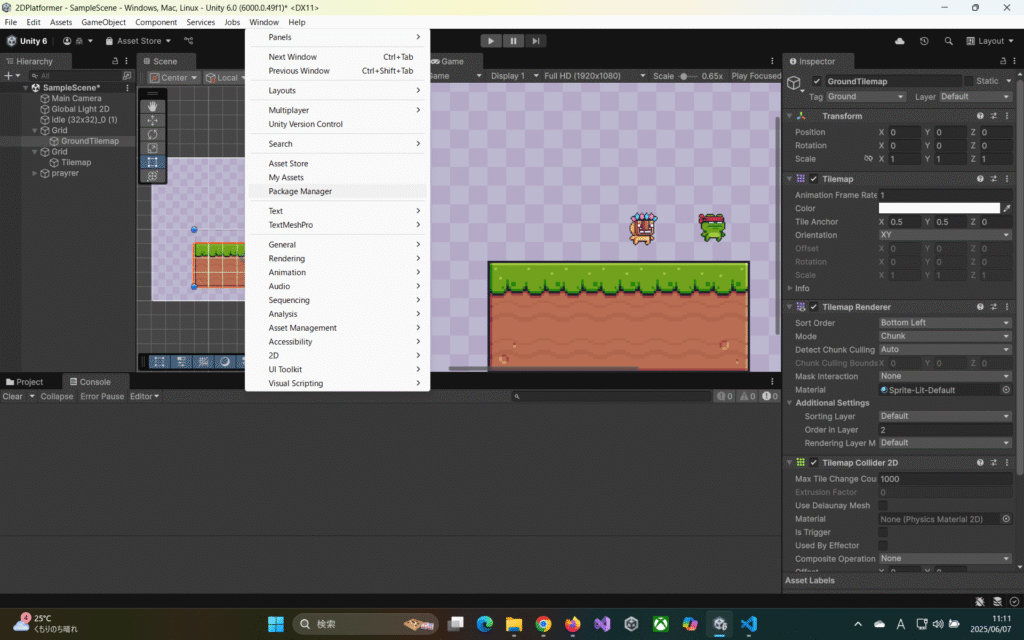Open the Layouts submenu
The width and height of the screenshot is (1024, 640).
pos(338,90)
